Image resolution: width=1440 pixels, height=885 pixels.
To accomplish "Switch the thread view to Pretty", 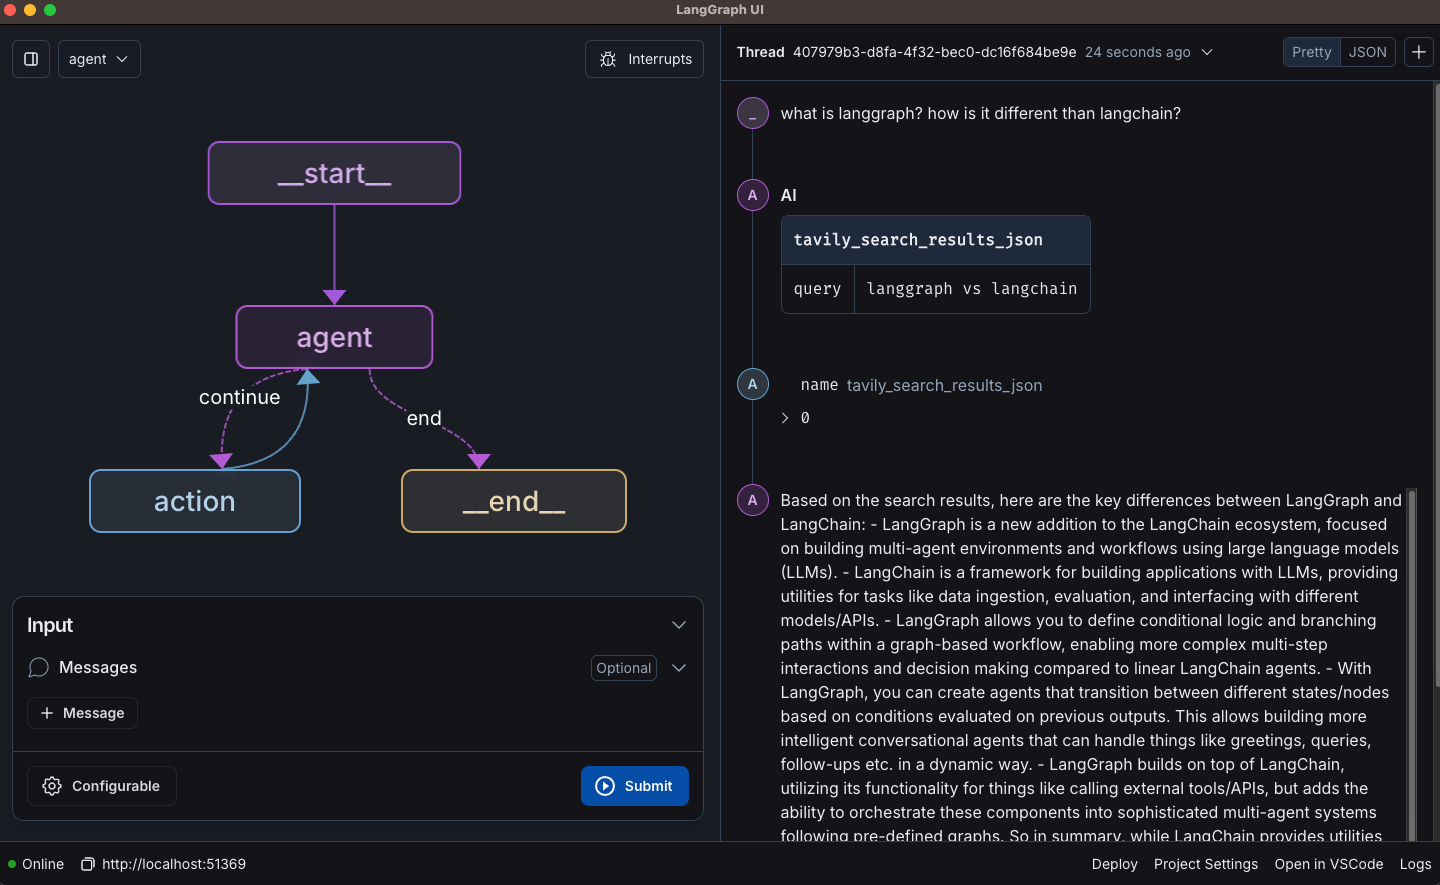I will [1311, 51].
